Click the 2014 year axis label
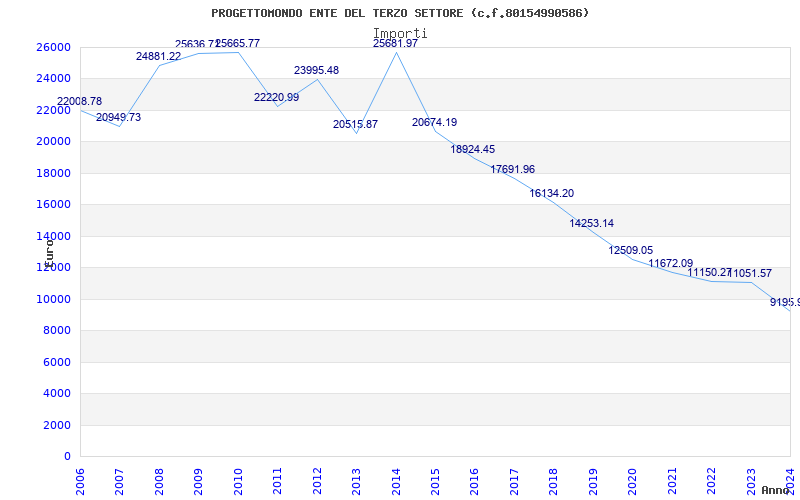 point(396,481)
